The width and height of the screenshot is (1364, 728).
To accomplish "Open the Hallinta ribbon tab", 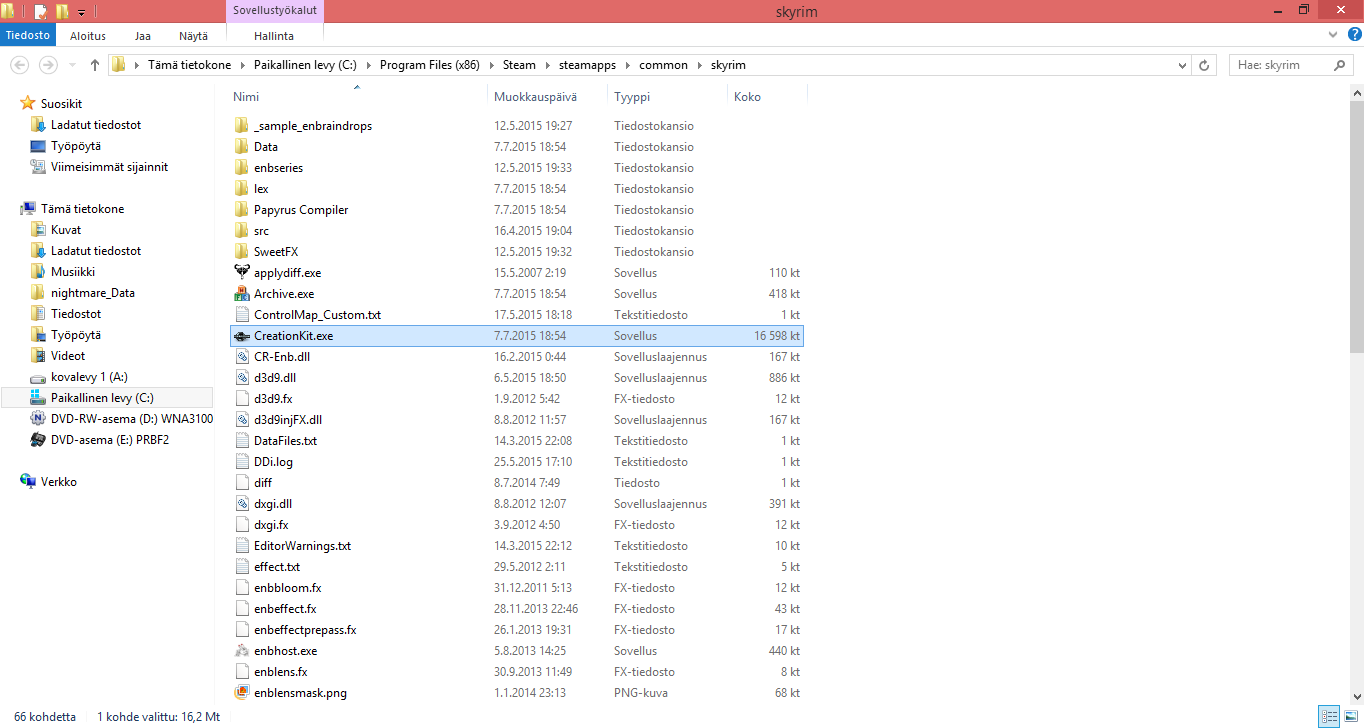I will 275,36.
